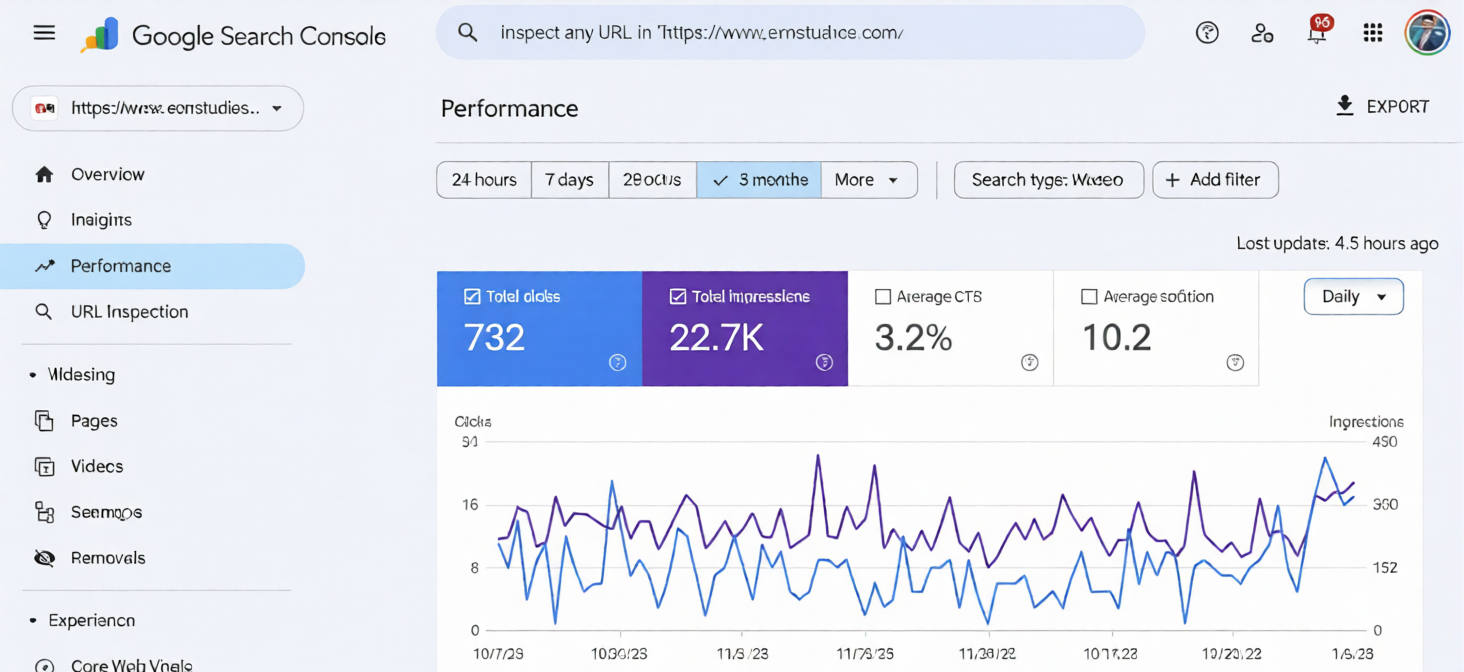This screenshot has height=672, width=1464.
Task: Collapse the Experience section
Action: tap(82, 620)
